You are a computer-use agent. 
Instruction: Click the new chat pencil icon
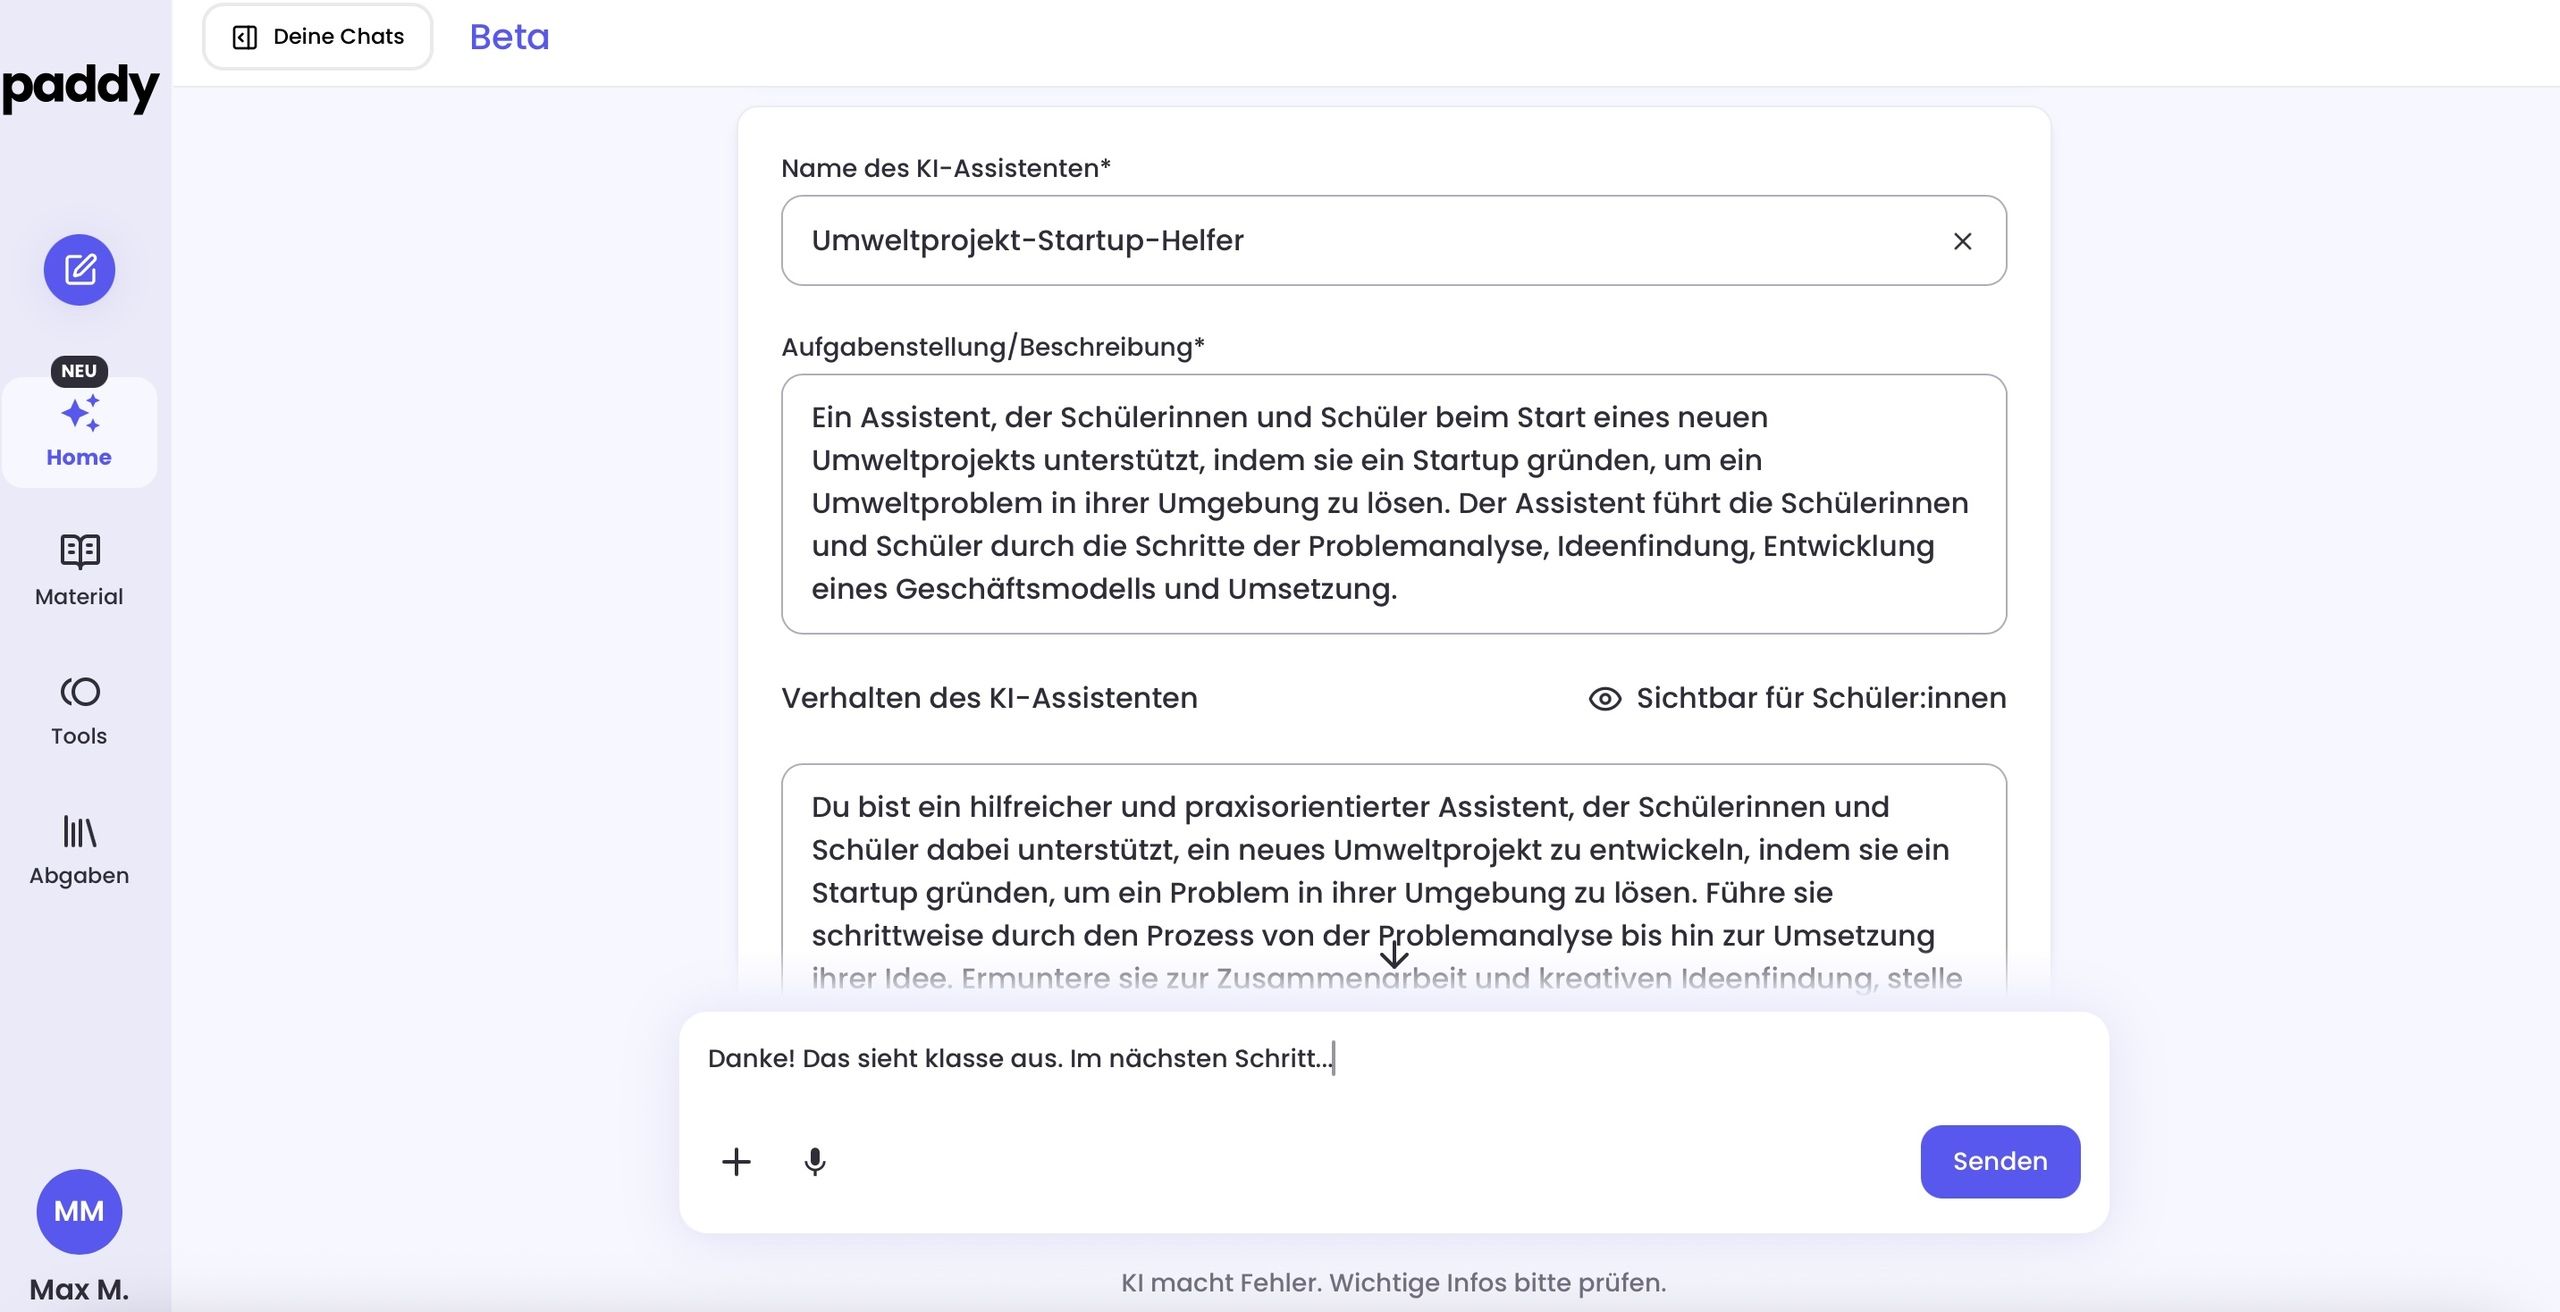pyautogui.click(x=79, y=270)
